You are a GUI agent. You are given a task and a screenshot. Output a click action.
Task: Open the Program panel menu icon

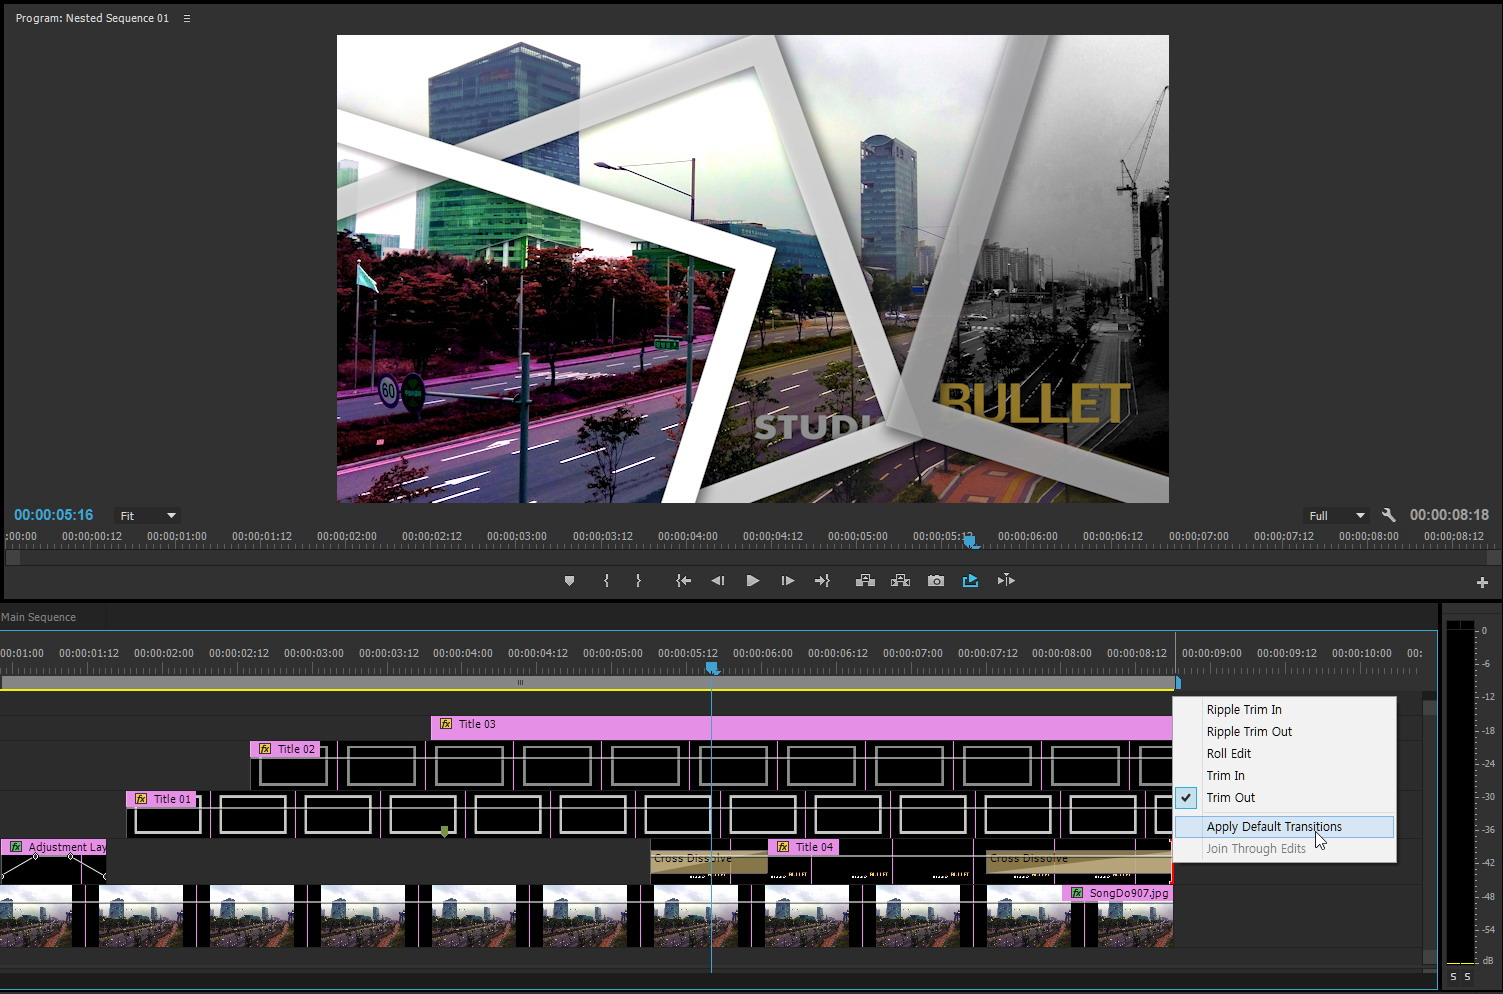tap(186, 18)
